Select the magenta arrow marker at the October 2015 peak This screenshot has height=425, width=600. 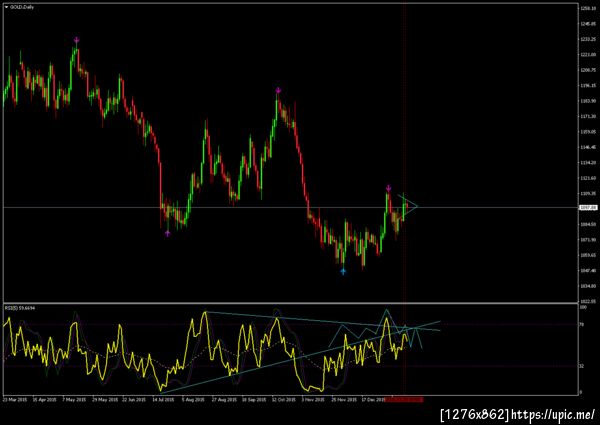coord(278,90)
